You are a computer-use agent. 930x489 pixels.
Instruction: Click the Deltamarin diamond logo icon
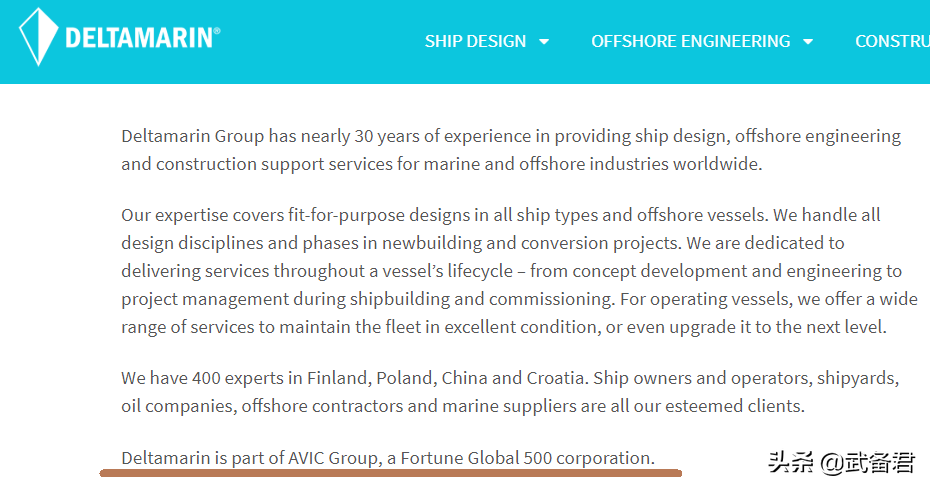coord(38,38)
